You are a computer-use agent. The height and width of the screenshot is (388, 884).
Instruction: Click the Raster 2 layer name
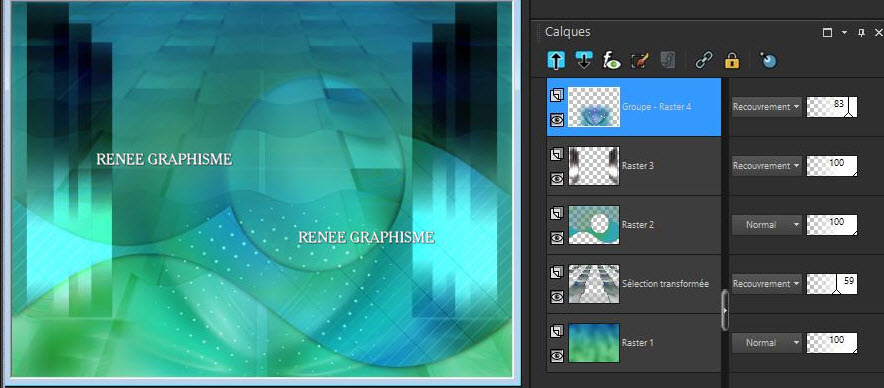click(638, 224)
